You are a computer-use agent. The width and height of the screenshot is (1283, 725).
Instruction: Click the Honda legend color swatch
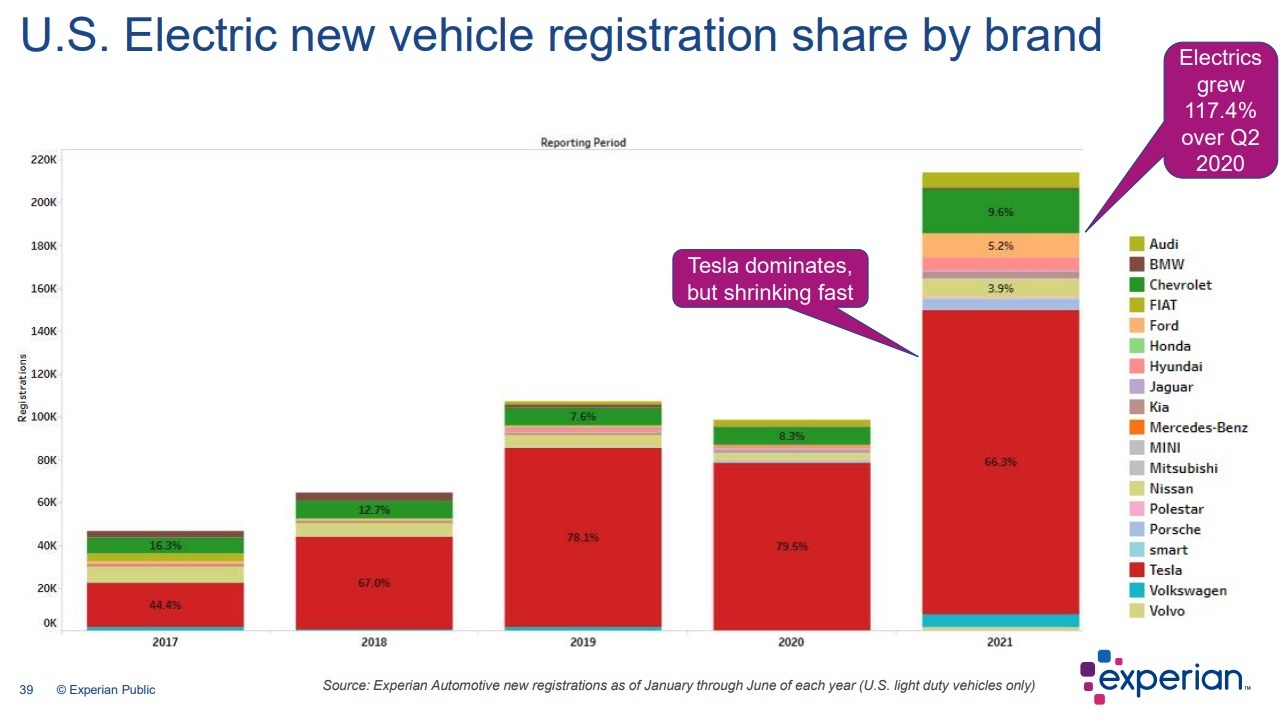click(x=1136, y=346)
